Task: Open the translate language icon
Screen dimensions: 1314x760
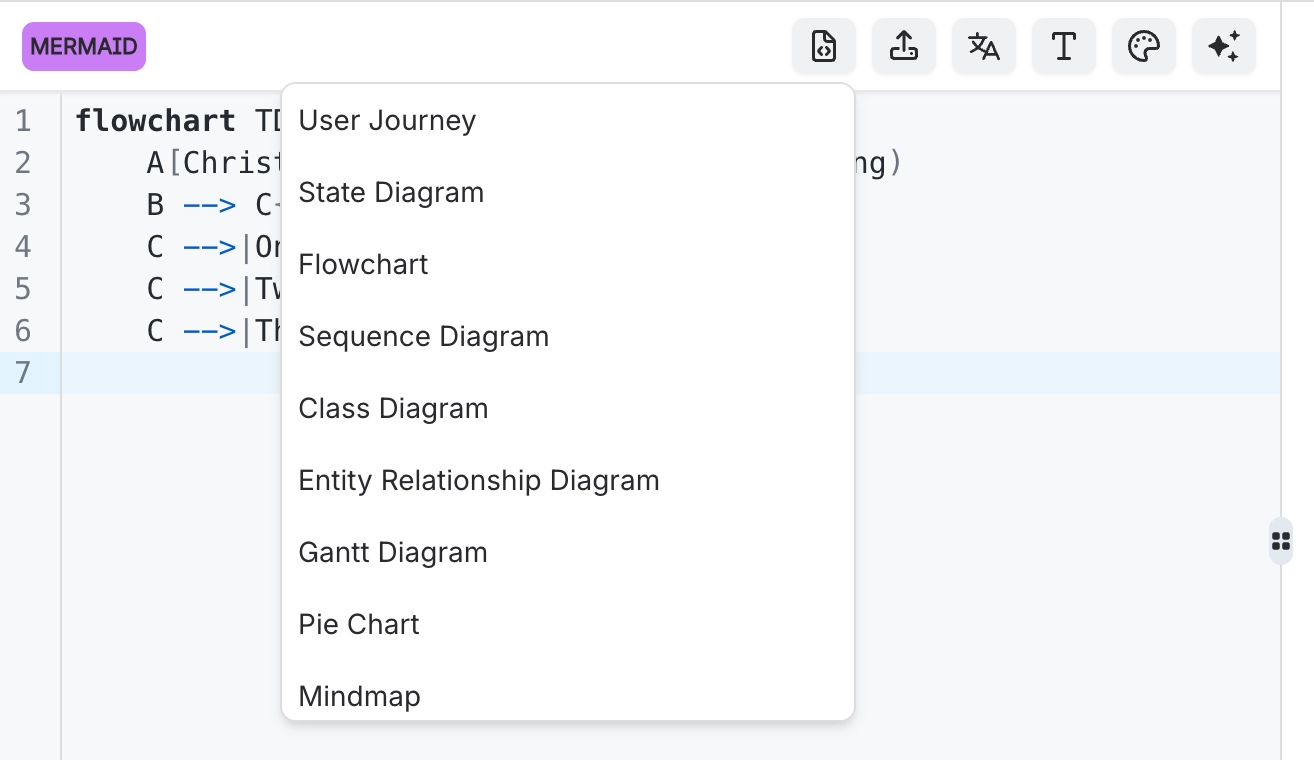Action: pos(983,46)
